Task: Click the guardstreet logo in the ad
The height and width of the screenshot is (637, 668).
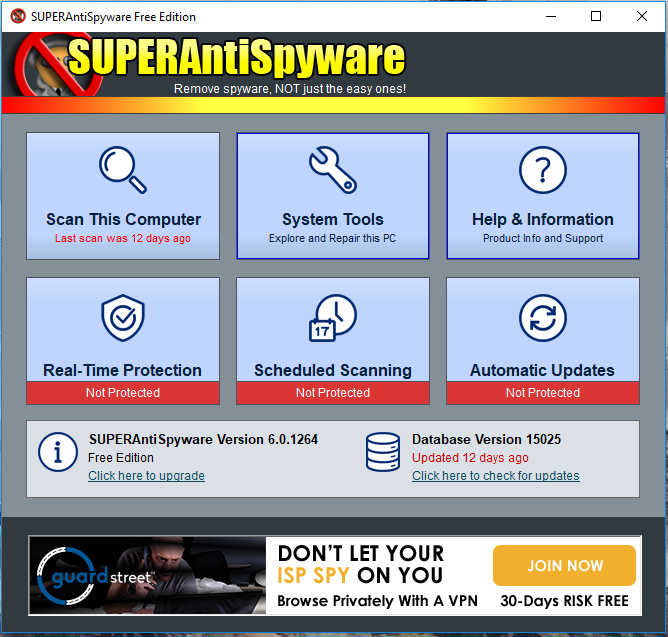Action: pos(95,576)
